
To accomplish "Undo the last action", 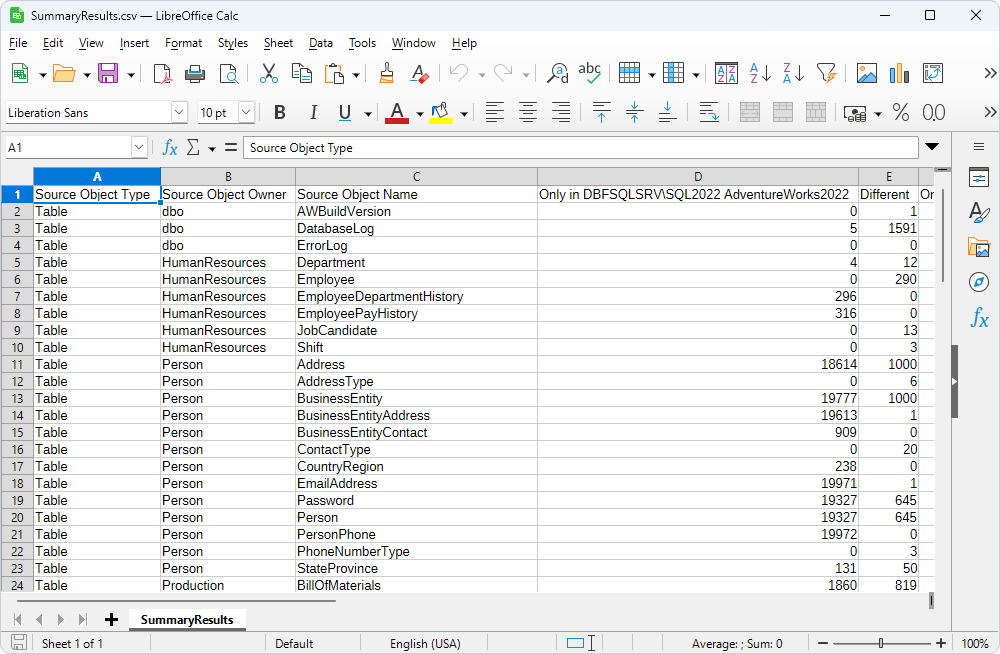I will (459, 73).
